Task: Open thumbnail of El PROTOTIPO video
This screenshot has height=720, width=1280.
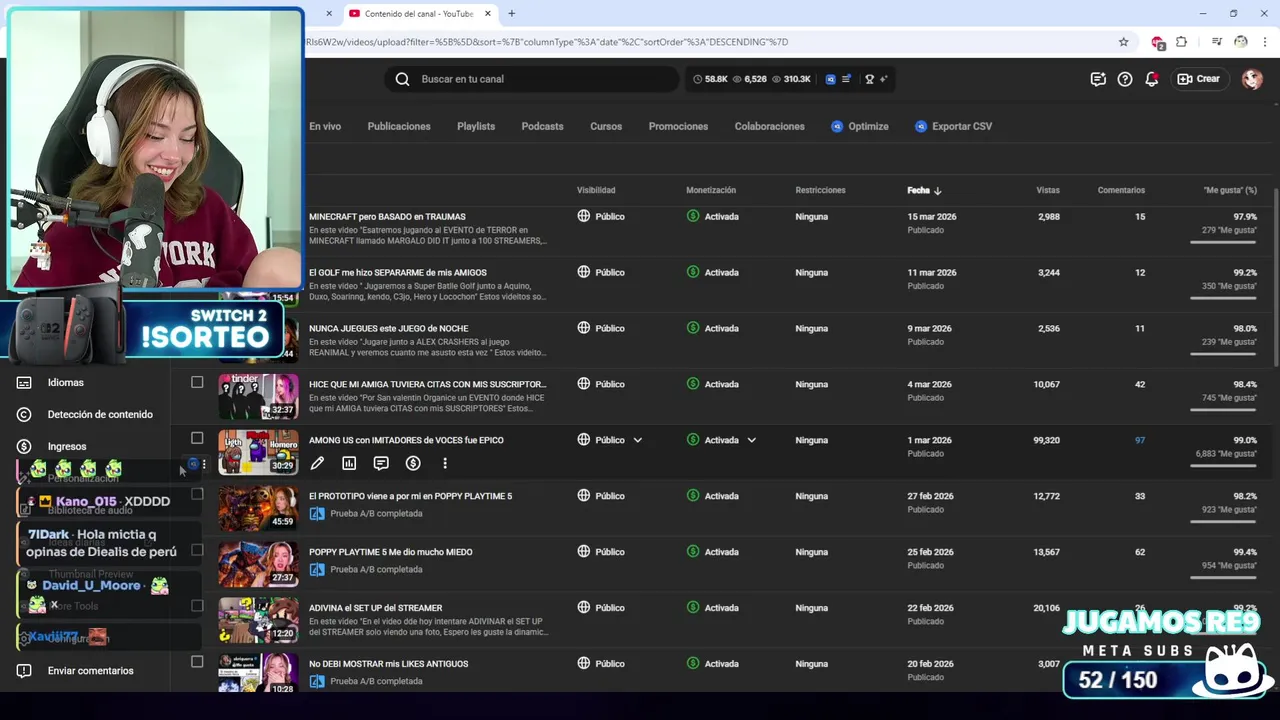Action: (258, 508)
